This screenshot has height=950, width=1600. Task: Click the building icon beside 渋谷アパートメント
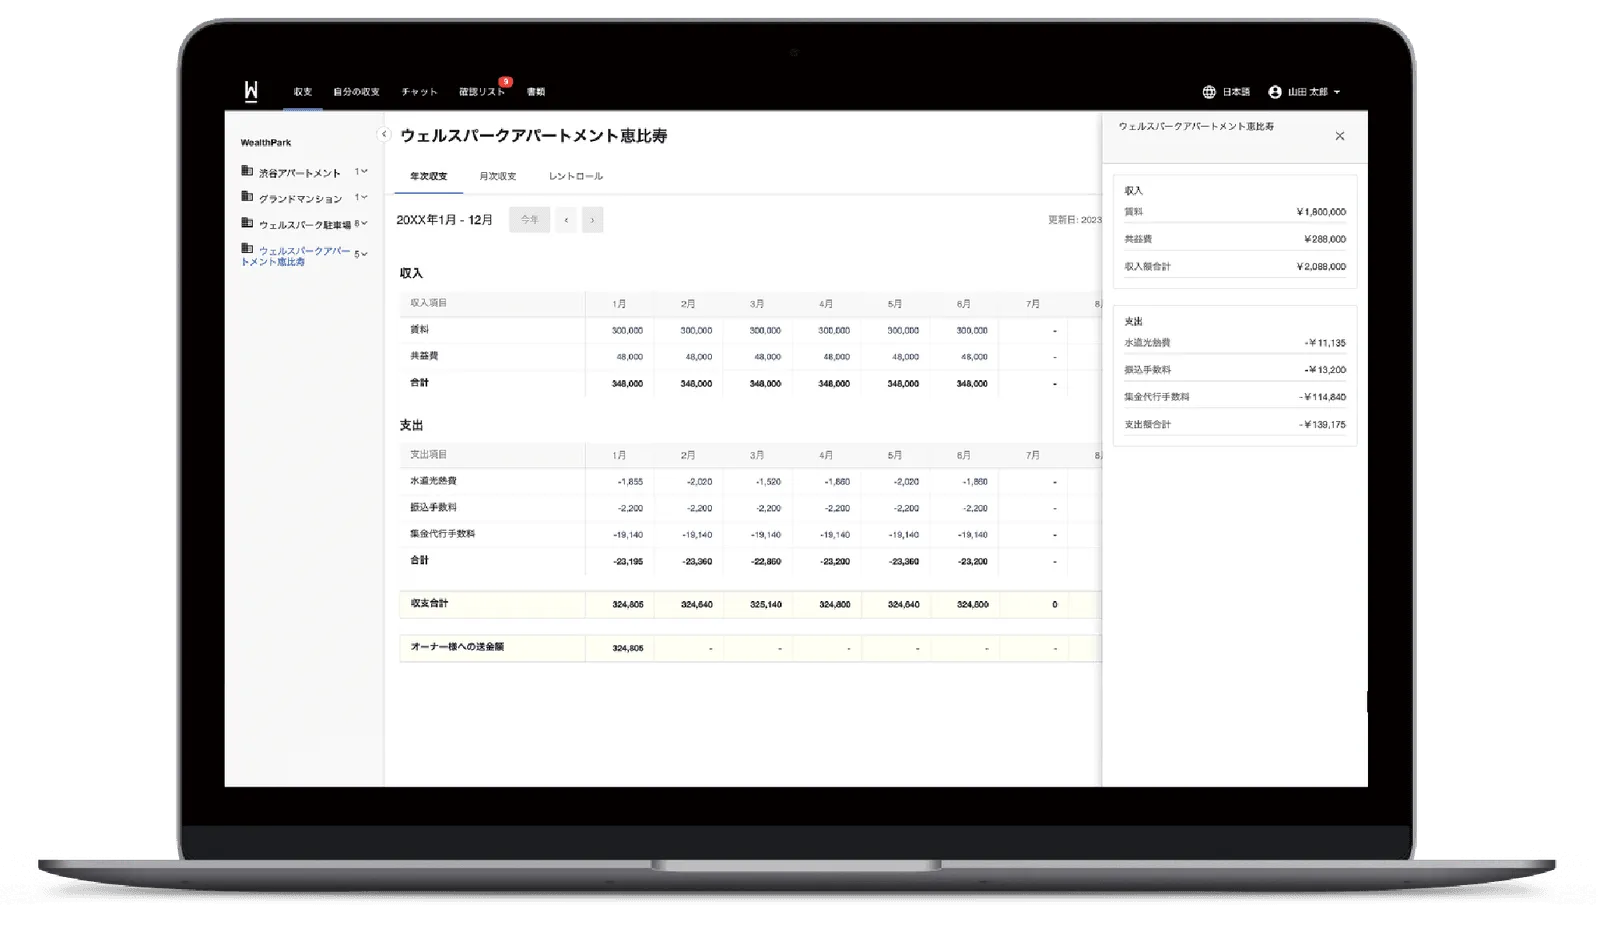(247, 171)
